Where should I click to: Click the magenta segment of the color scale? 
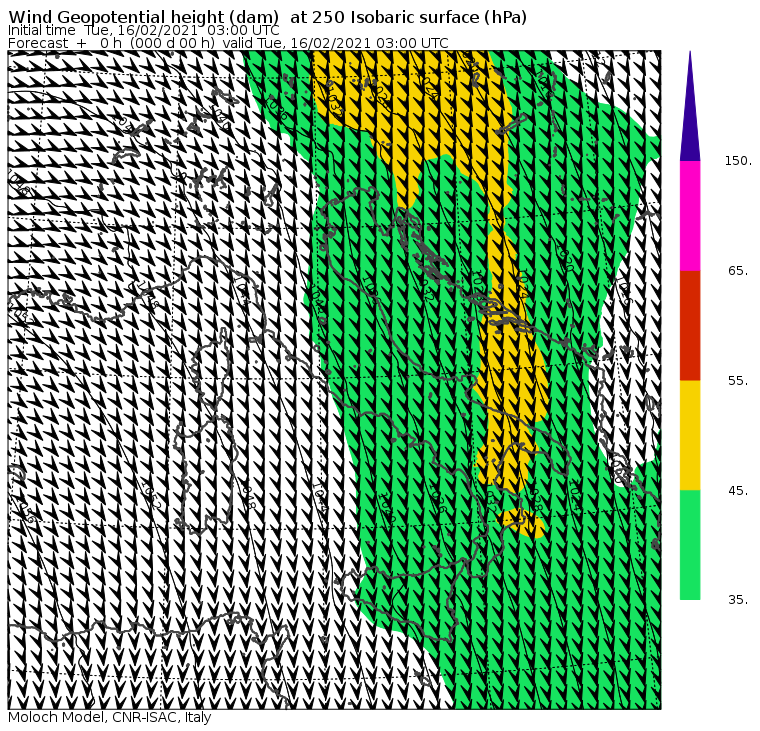coord(690,216)
